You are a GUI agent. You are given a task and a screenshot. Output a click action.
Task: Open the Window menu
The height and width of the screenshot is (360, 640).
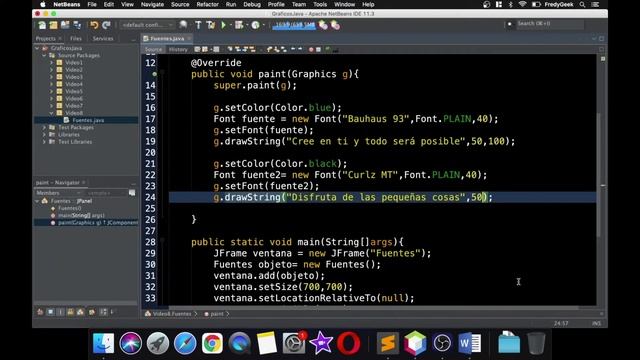point(344,4)
